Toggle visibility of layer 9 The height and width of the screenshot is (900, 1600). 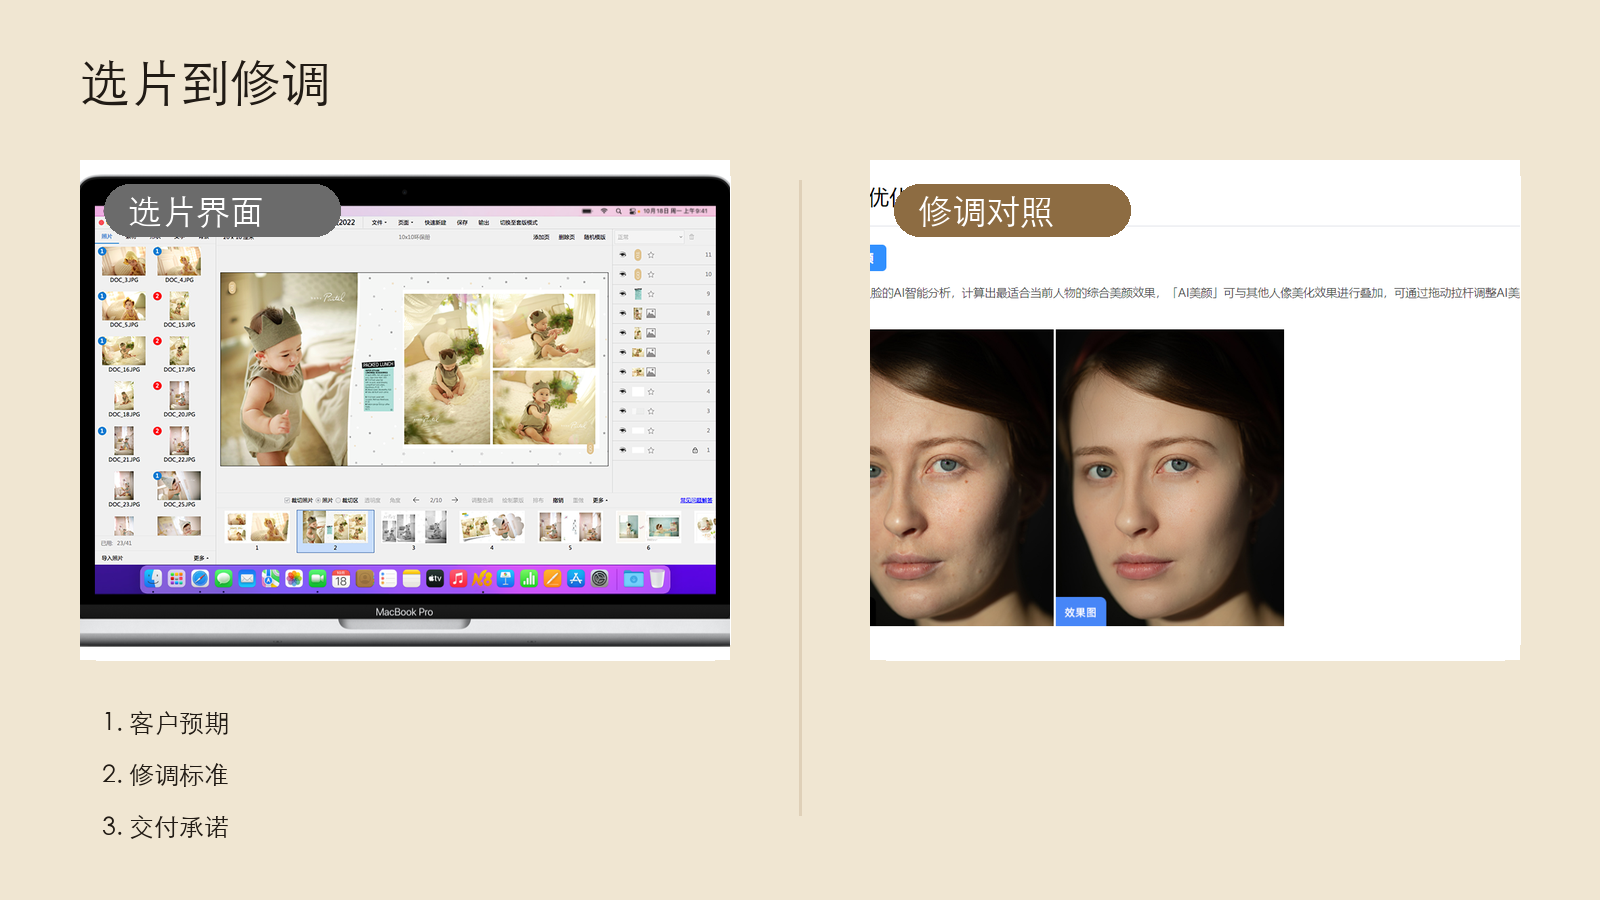(623, 294)
